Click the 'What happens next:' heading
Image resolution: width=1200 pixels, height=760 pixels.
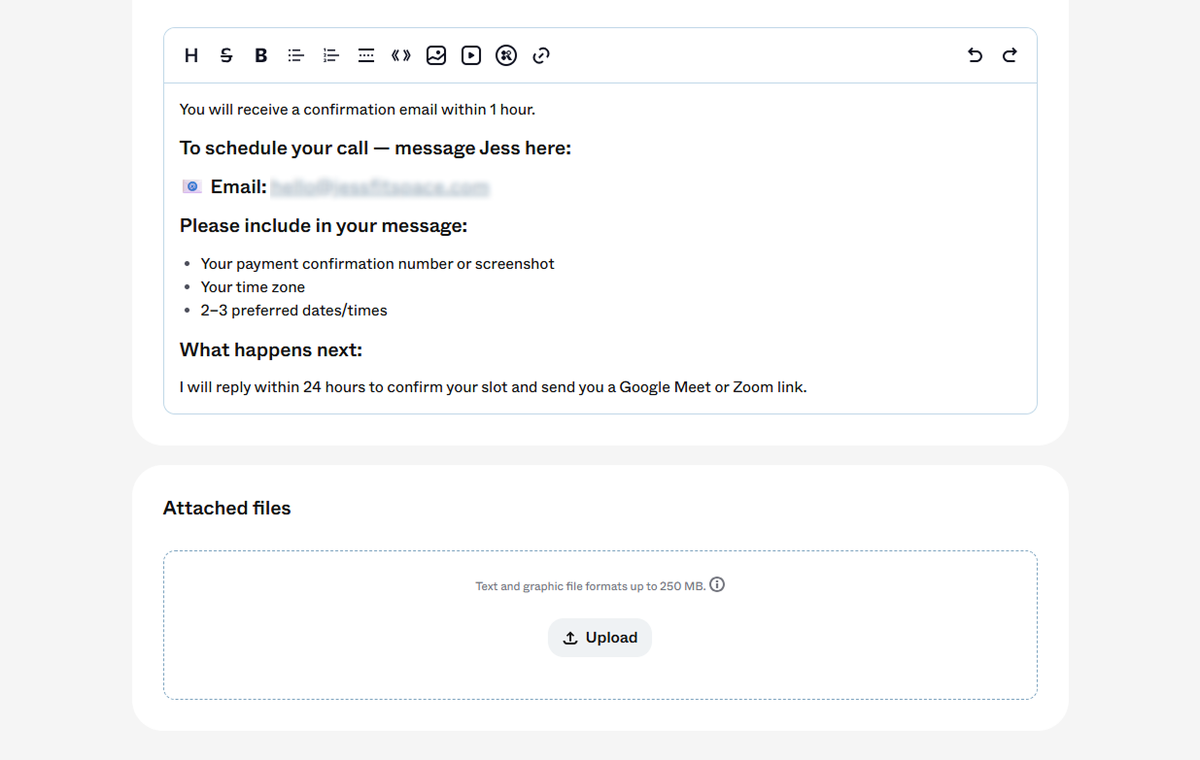click(271, 350)
